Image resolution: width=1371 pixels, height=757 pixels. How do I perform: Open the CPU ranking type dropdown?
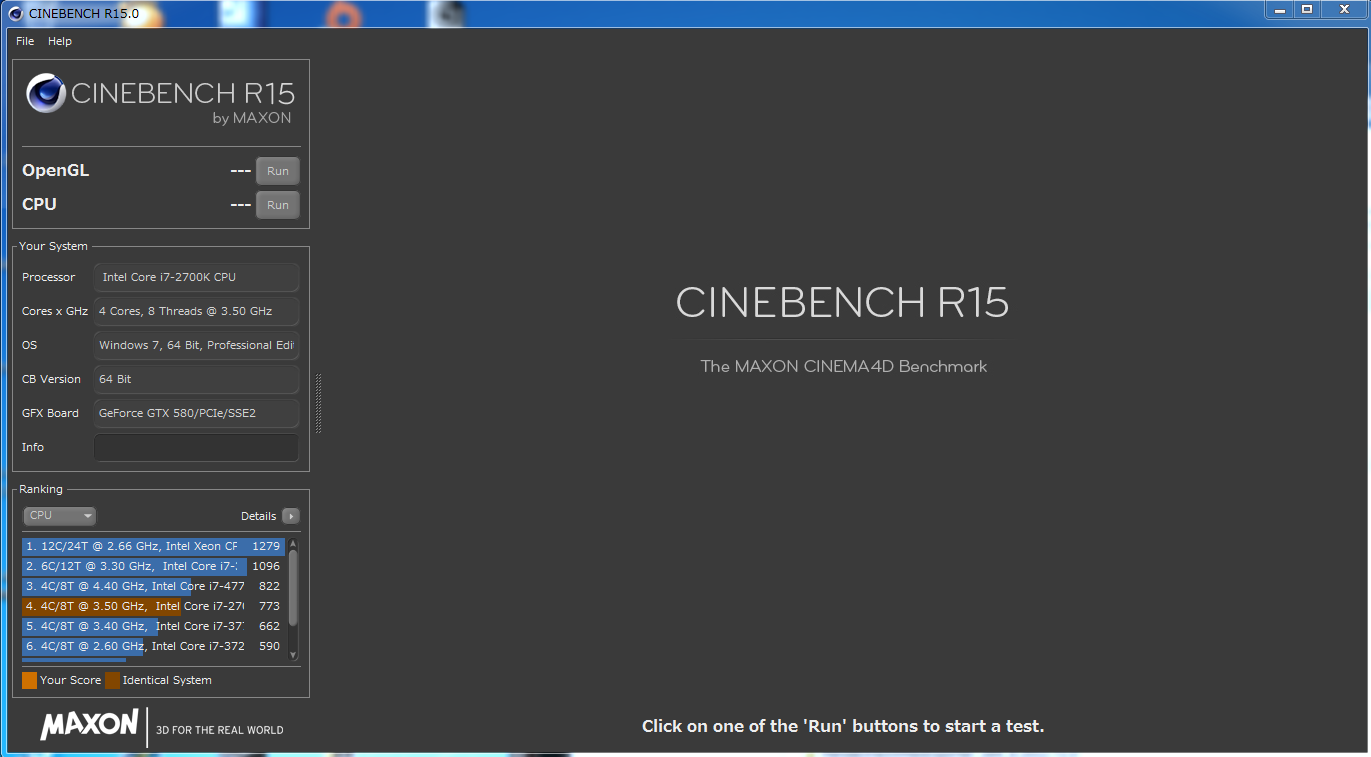(x=60, y=516)
